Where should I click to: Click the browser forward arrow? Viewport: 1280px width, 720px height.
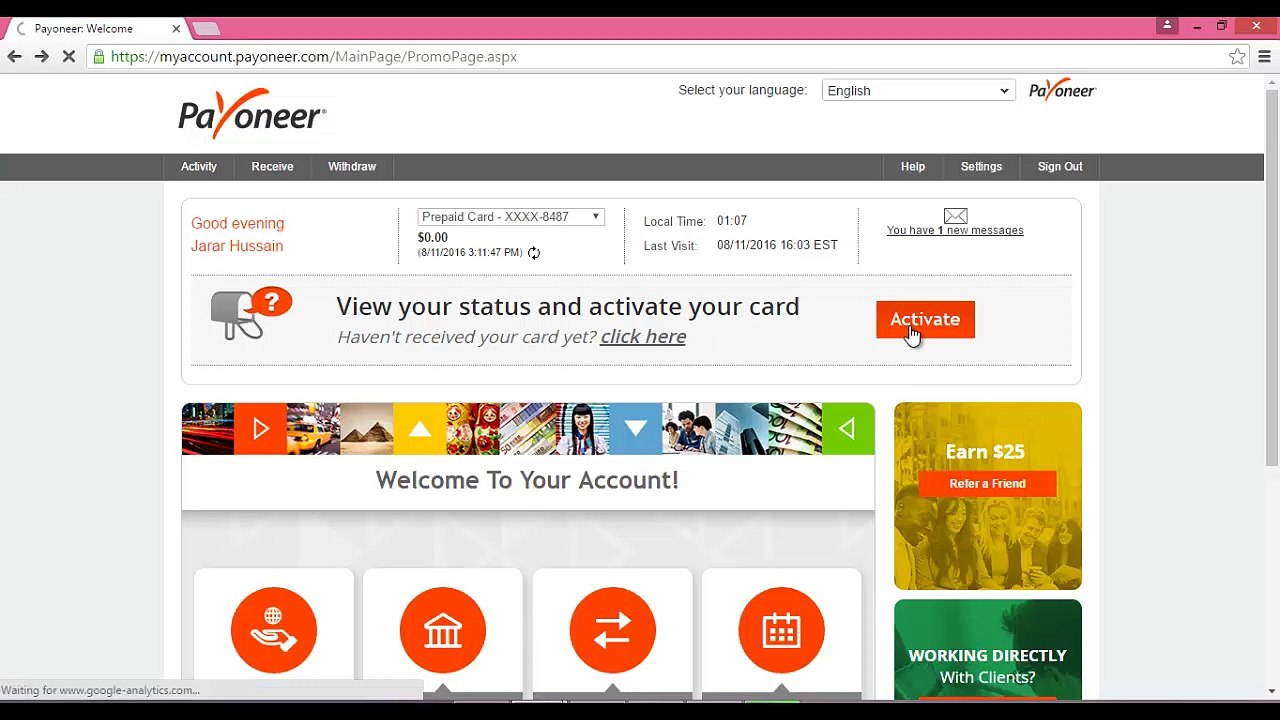pos(41,57)
